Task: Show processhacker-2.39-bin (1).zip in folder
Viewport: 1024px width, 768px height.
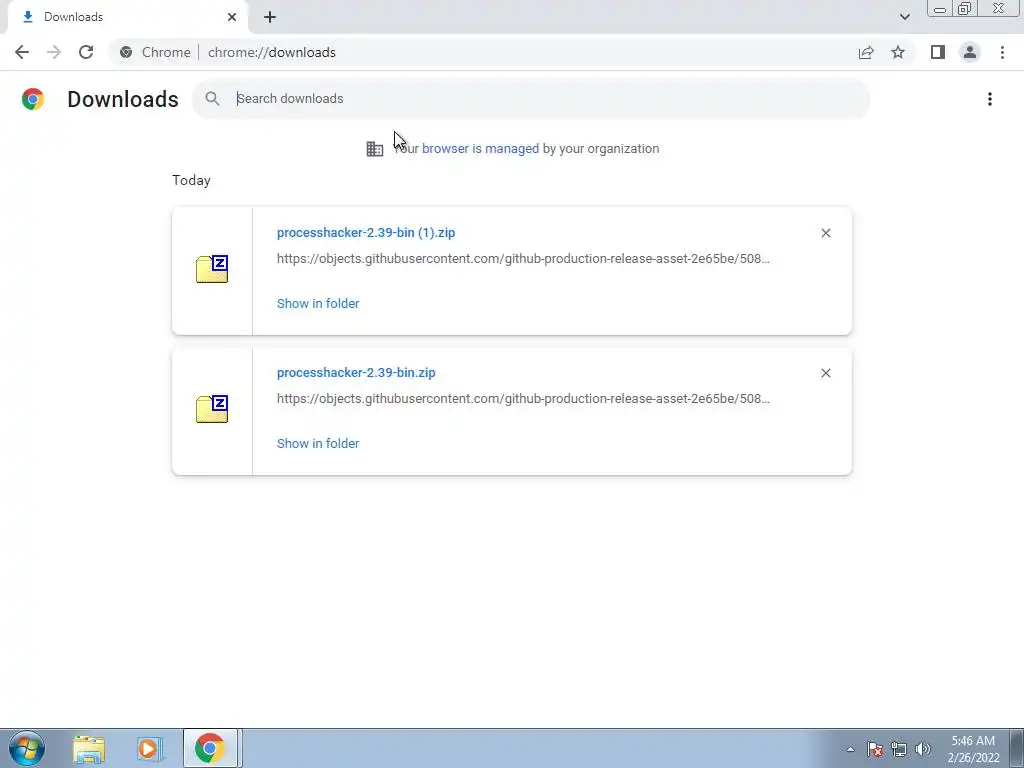Action: (318, 303)
